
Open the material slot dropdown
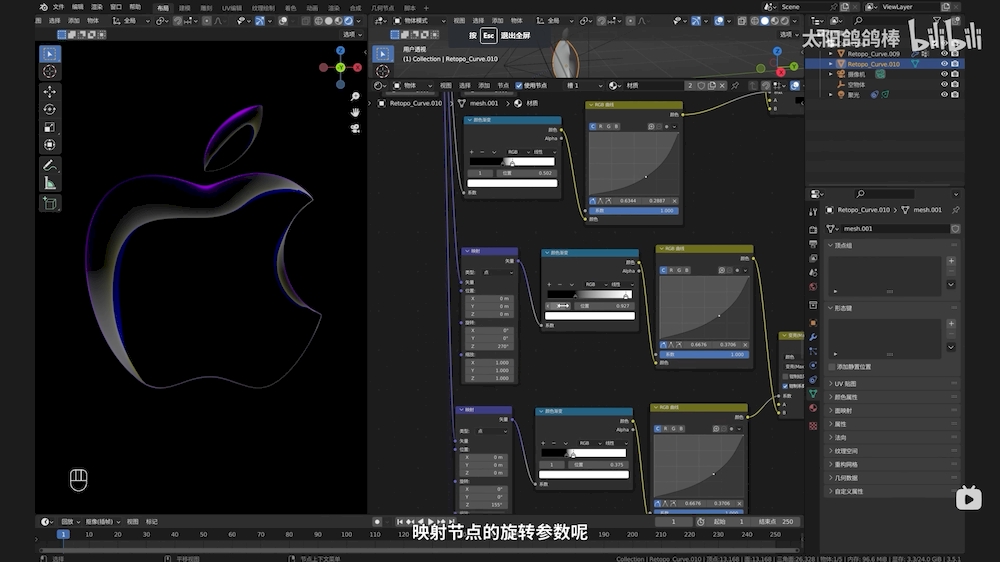(x=584, y=85)
